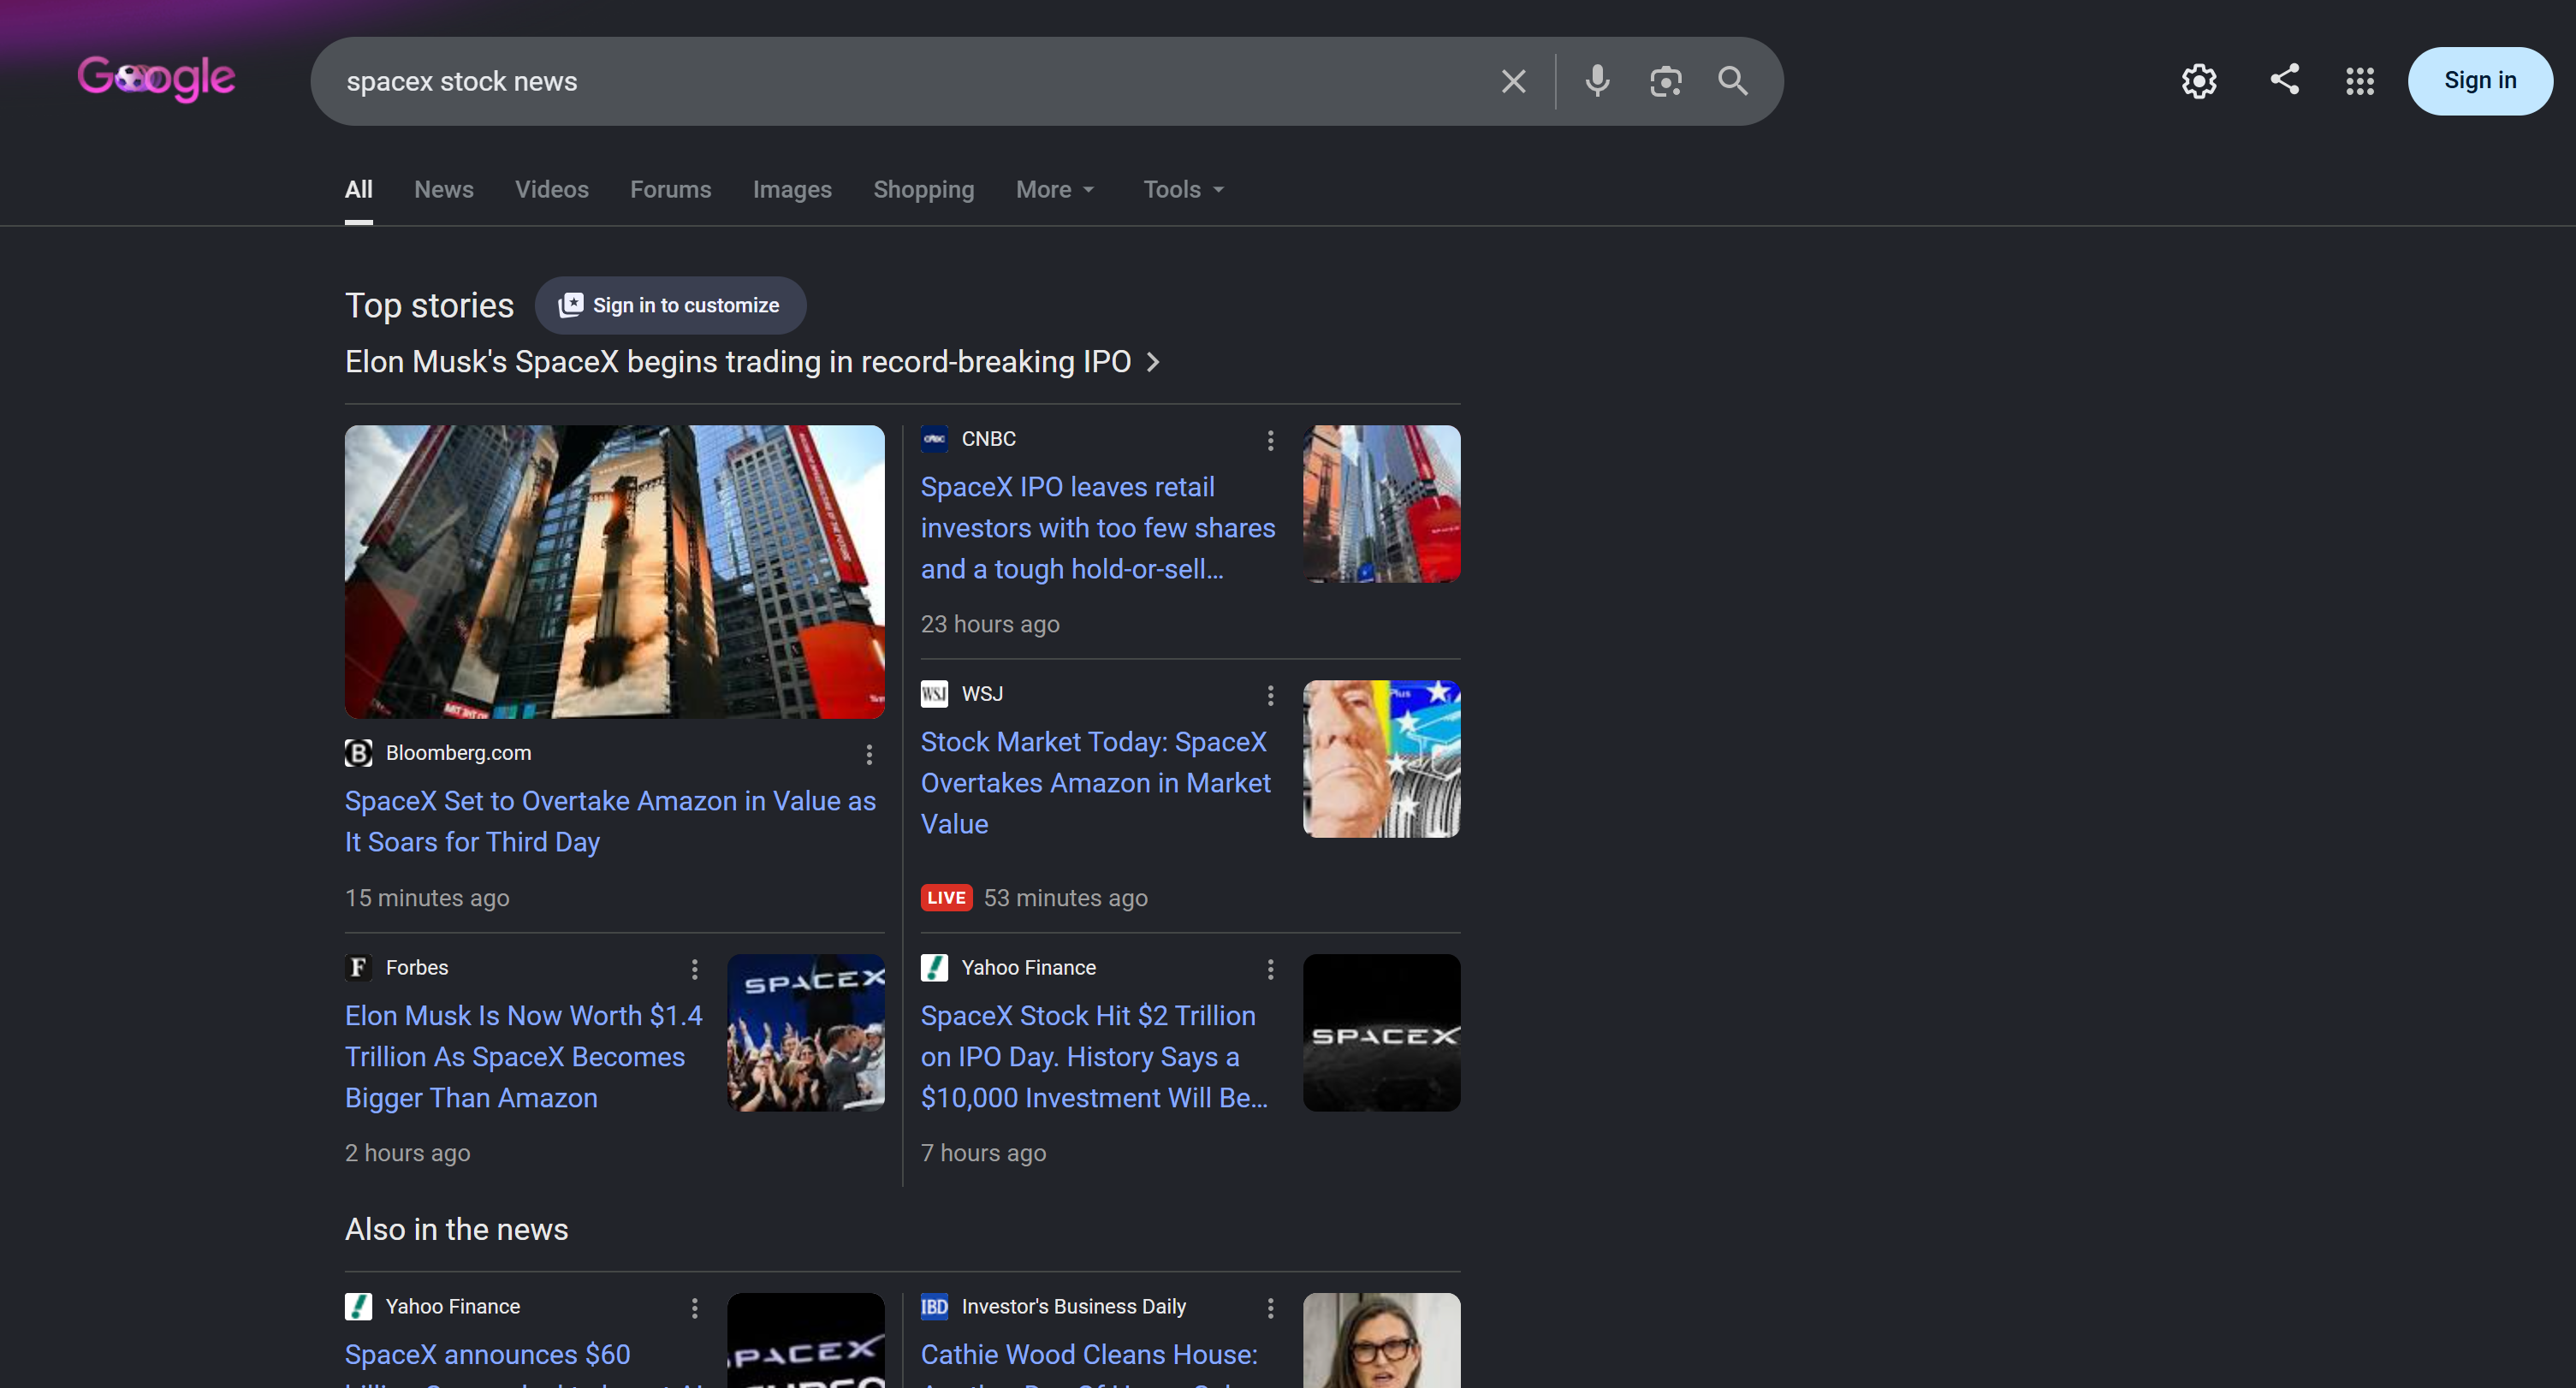Open SpaceX Stock Hit $2 Trillion article
Viewport: 2576px width, 1388px height.
point(1095,1056)
